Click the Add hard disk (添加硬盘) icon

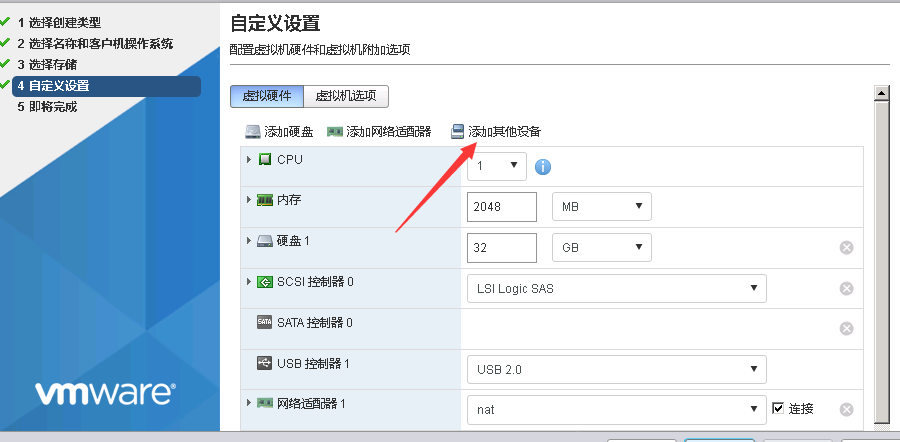click(253, 132)
